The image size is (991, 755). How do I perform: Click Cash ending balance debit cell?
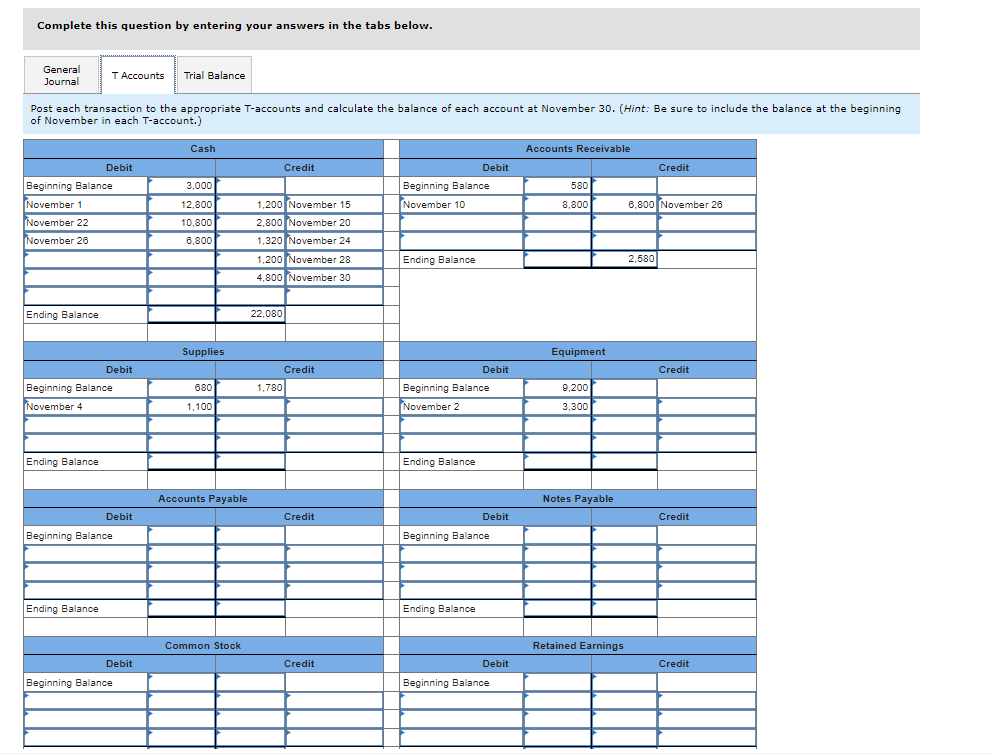(x=181, y=314)
